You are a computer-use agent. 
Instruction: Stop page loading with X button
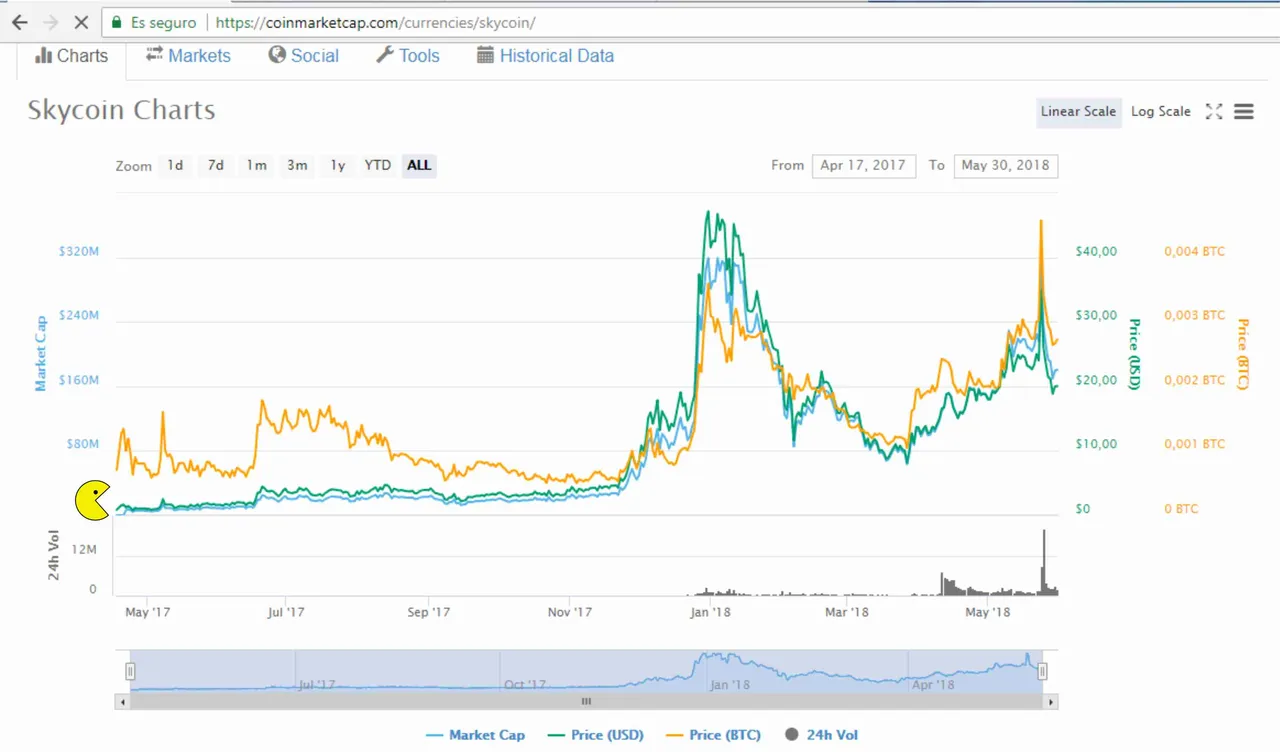(x=83, y=22)
